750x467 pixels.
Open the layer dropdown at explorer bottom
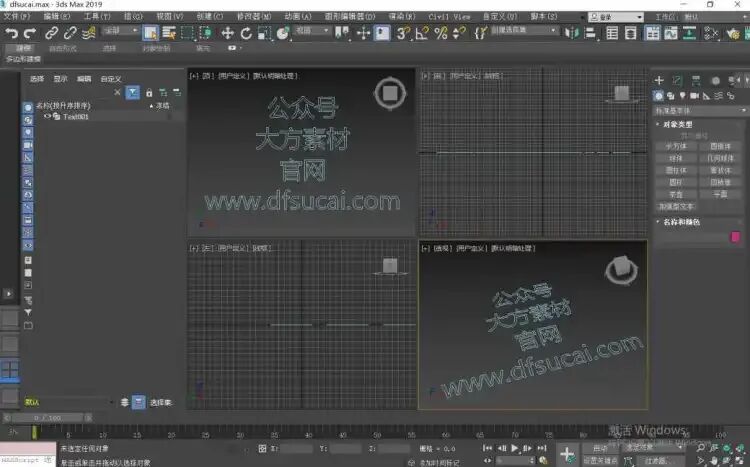[68, 402]
